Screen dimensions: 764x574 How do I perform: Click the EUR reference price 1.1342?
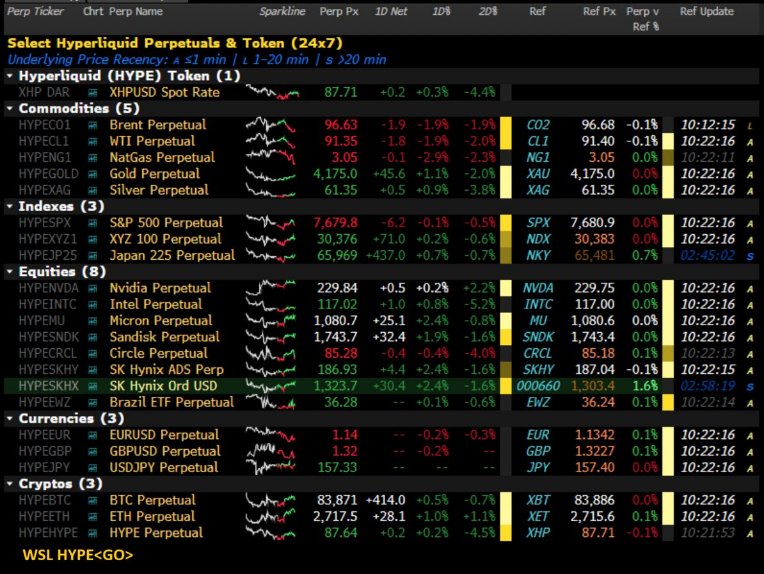pyautogui.click(x=594, y=435)
